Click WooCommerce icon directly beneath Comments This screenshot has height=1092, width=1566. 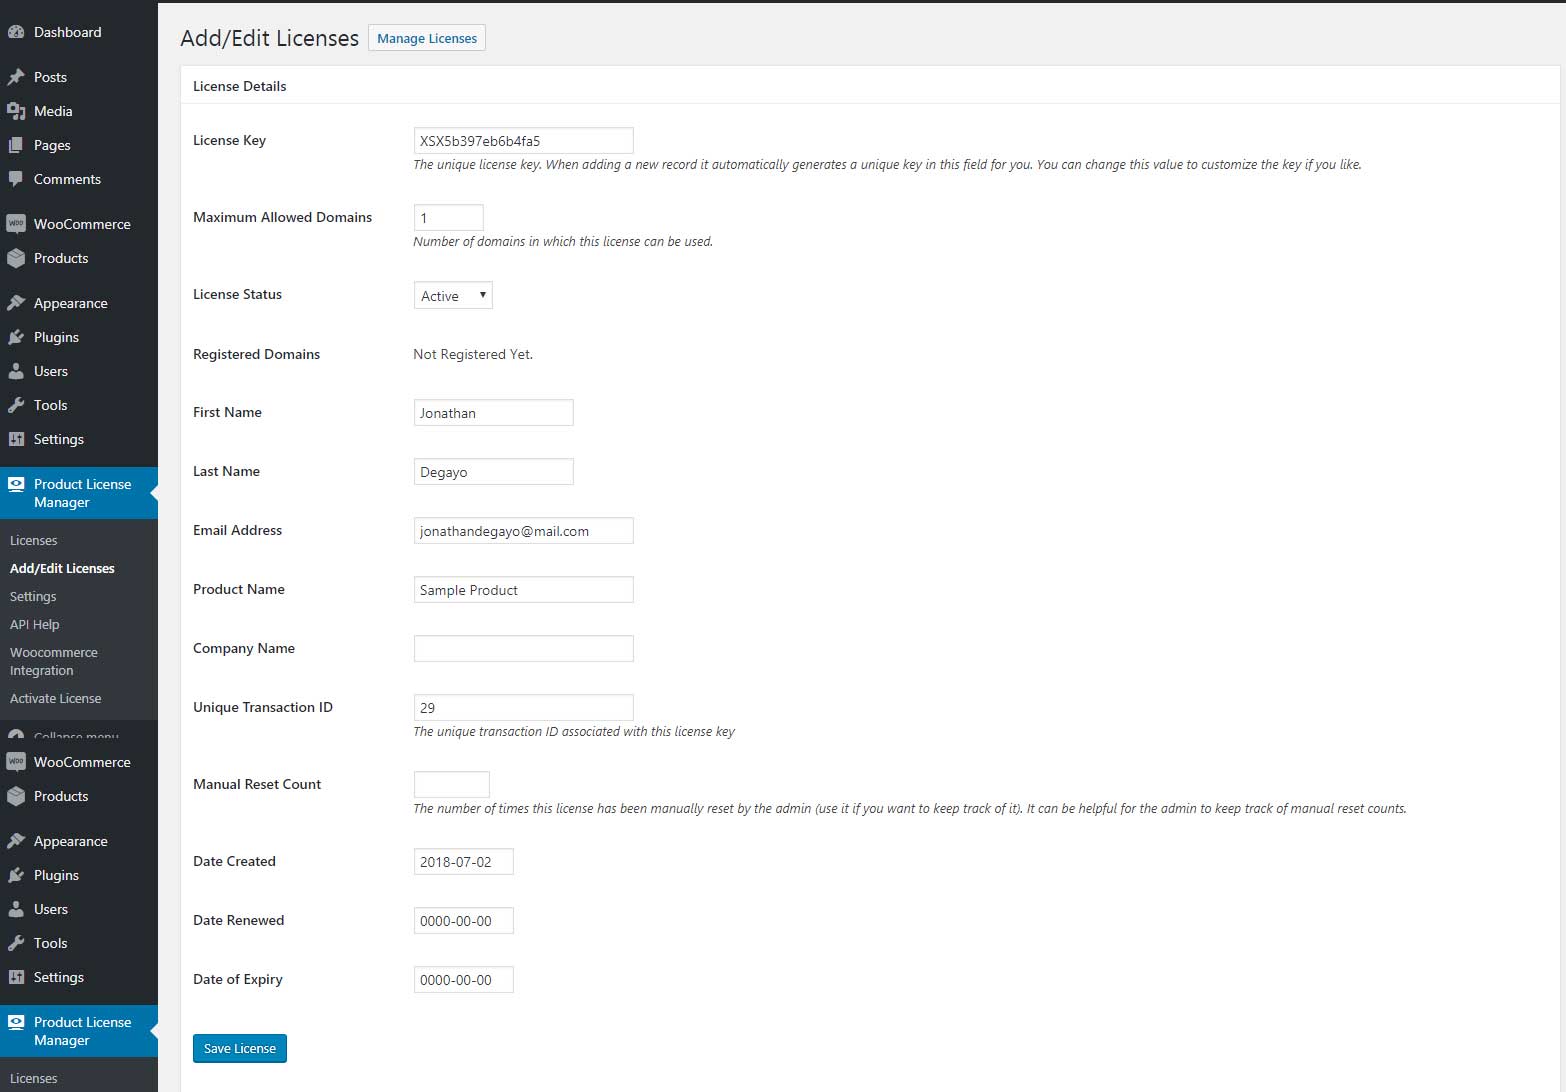16,224
